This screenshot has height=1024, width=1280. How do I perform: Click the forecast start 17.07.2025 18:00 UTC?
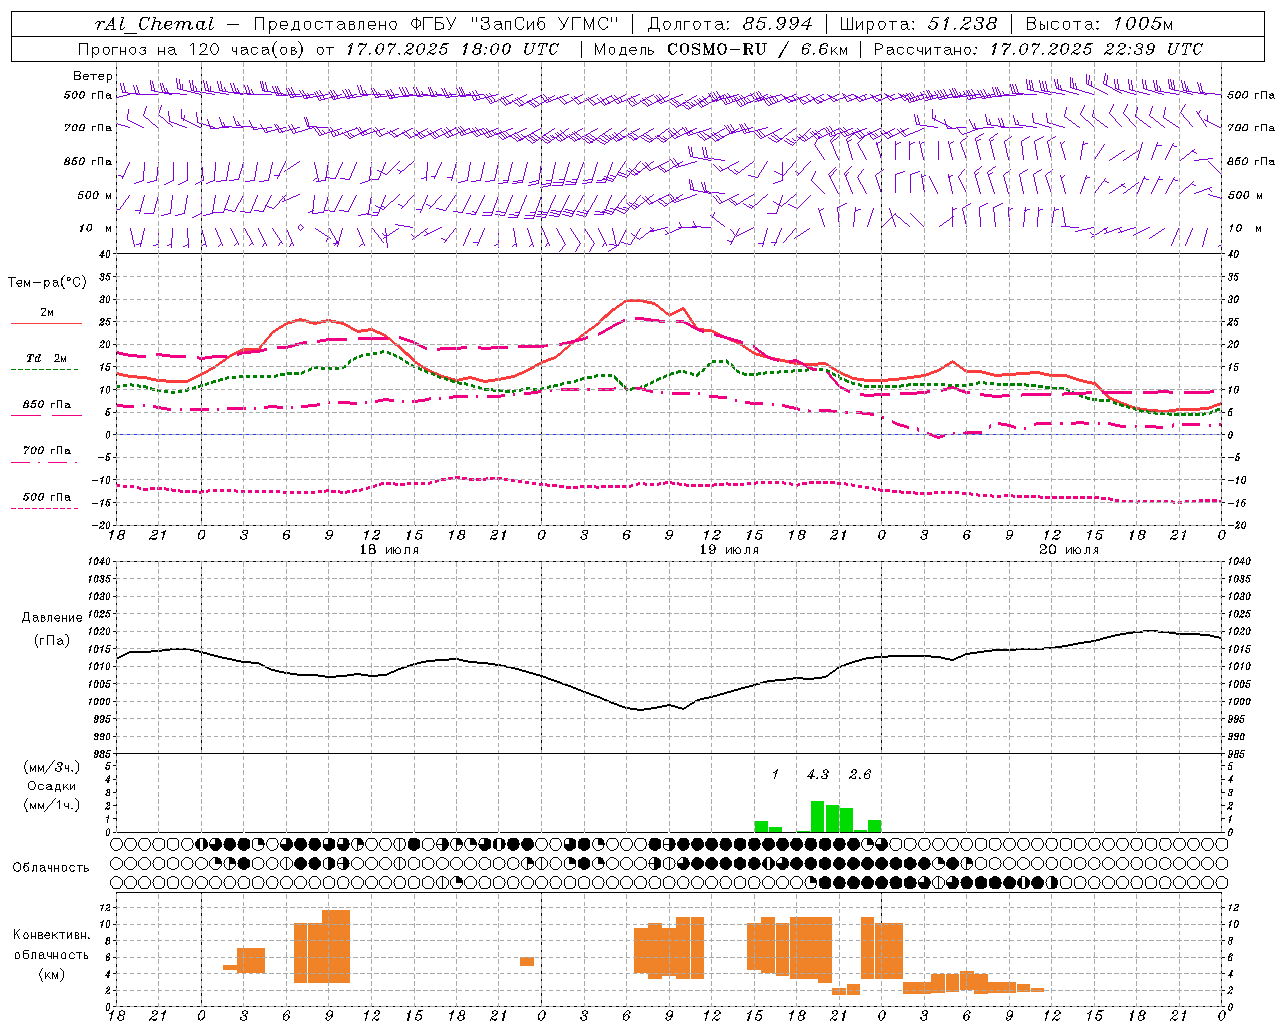452,49
